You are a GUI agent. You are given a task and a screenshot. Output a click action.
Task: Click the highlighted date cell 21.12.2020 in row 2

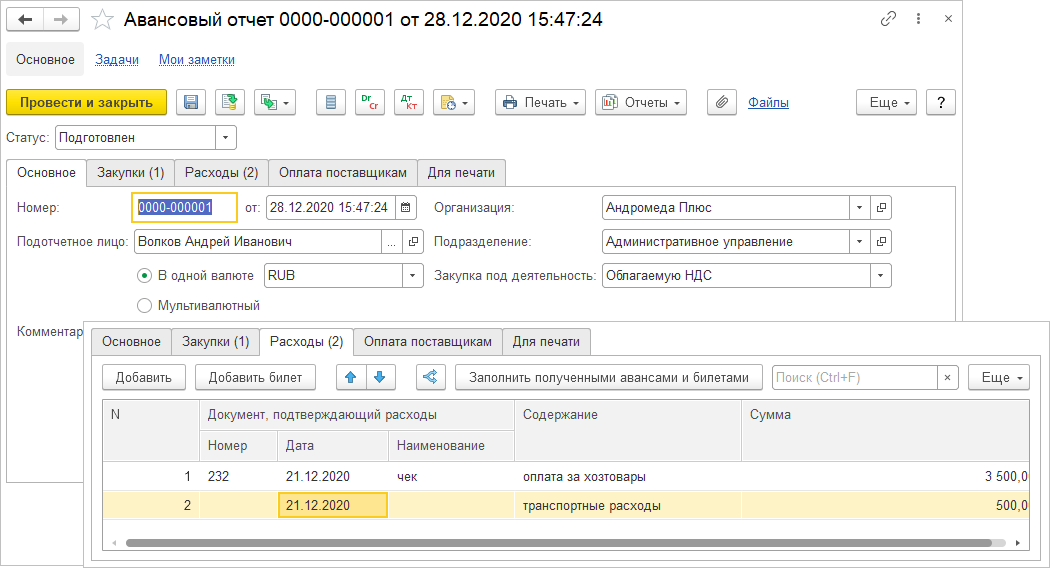(x=332, y=505)
